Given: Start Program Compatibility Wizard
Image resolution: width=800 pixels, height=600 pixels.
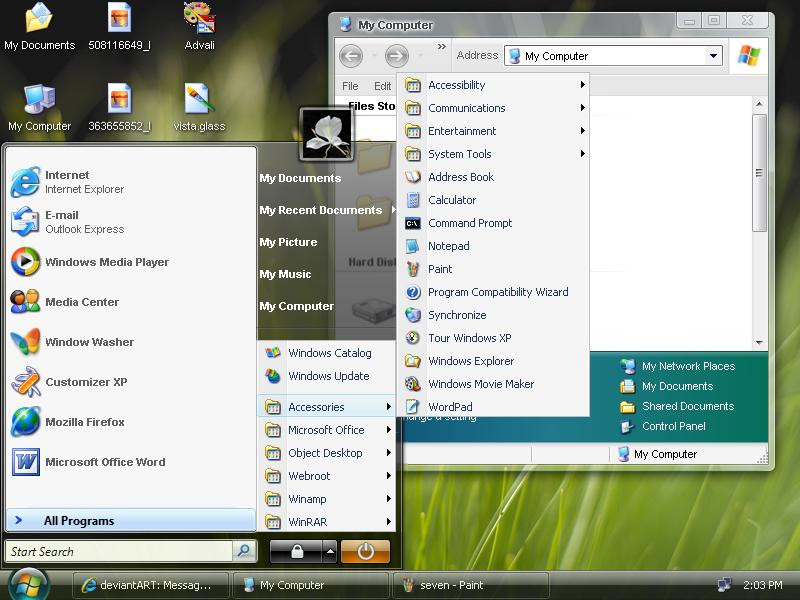Looking at the screenshot, I should click(493, 292).
